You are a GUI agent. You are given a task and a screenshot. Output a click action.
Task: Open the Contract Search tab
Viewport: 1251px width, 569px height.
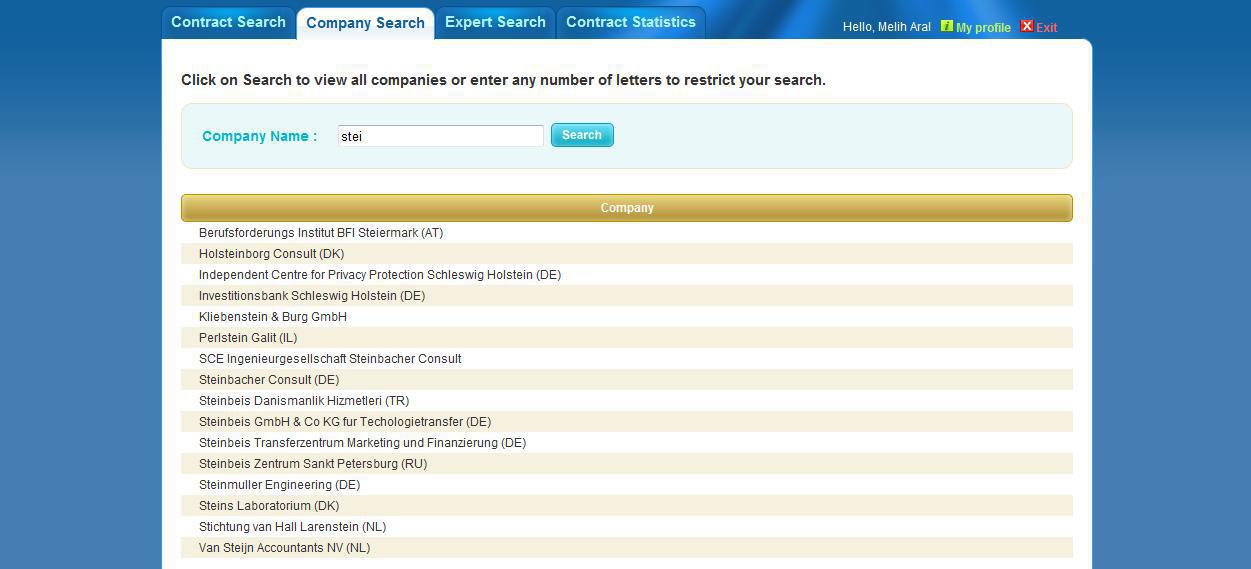(228, 22)
